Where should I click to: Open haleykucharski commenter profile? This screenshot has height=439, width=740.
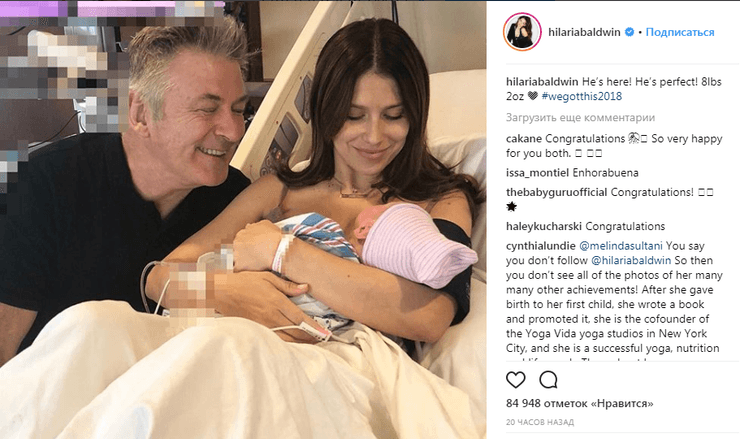pyautogui.click(x=544, y=227)
